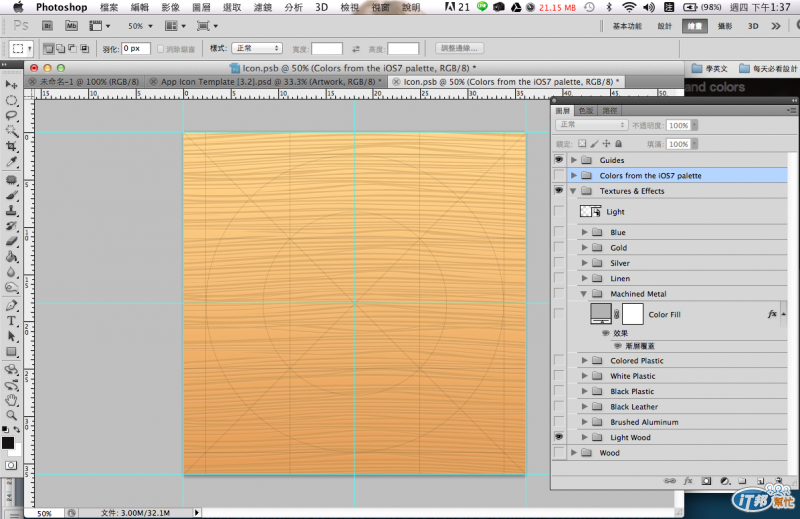Click the 基本功能 workspace button
The width and height of the screenshot is (800, 519).
(x=629, y=25)
